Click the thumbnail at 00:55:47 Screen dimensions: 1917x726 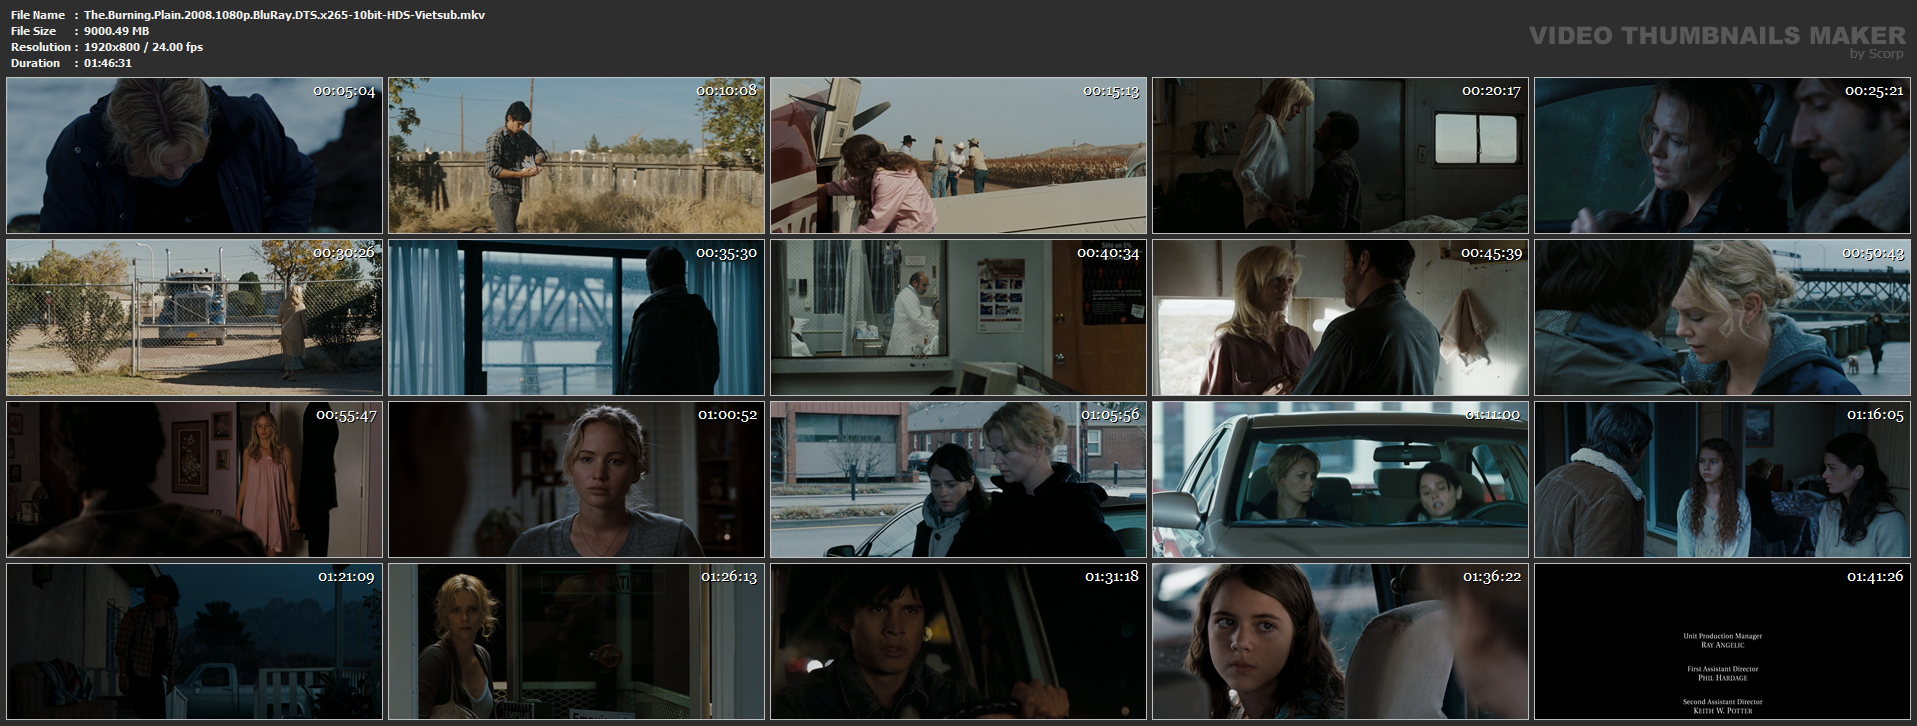pyautogui.click(x=194, y=479)
